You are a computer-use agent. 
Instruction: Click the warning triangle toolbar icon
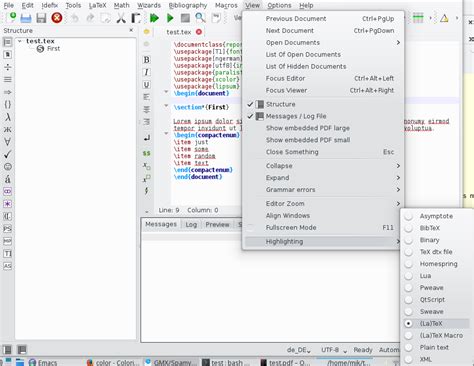(444, 18)
